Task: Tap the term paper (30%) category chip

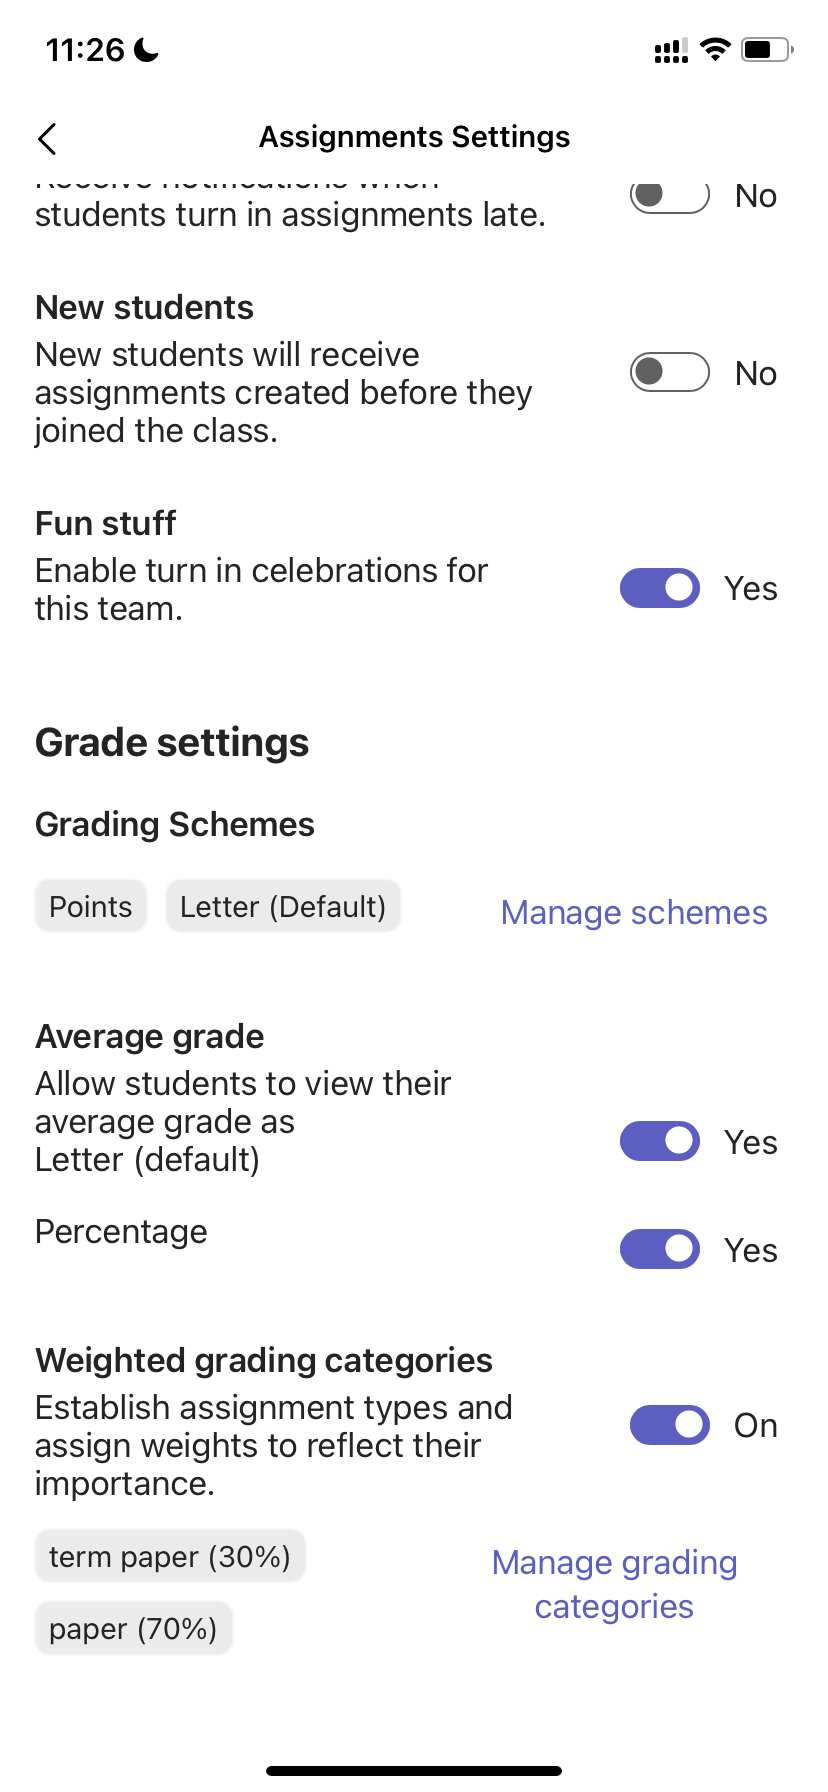Action: tap(170, 1556)
